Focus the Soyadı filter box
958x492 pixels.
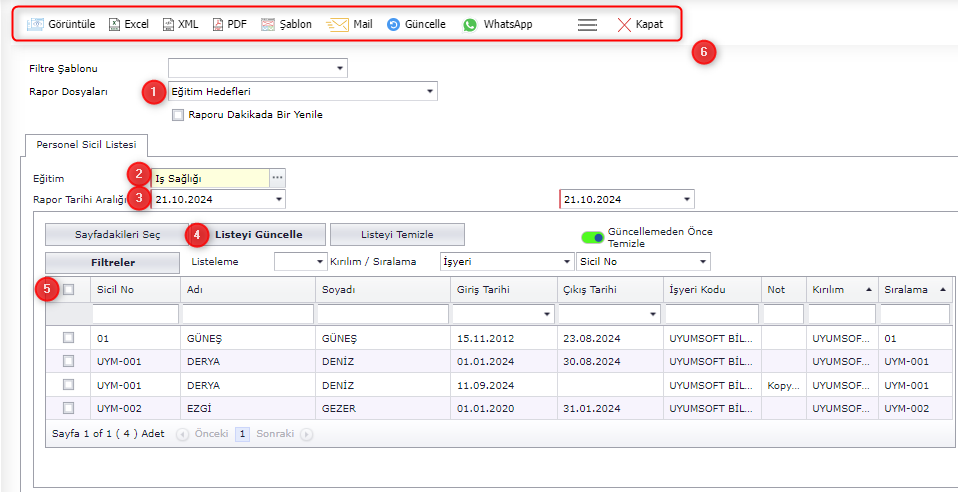coord(382,314)
